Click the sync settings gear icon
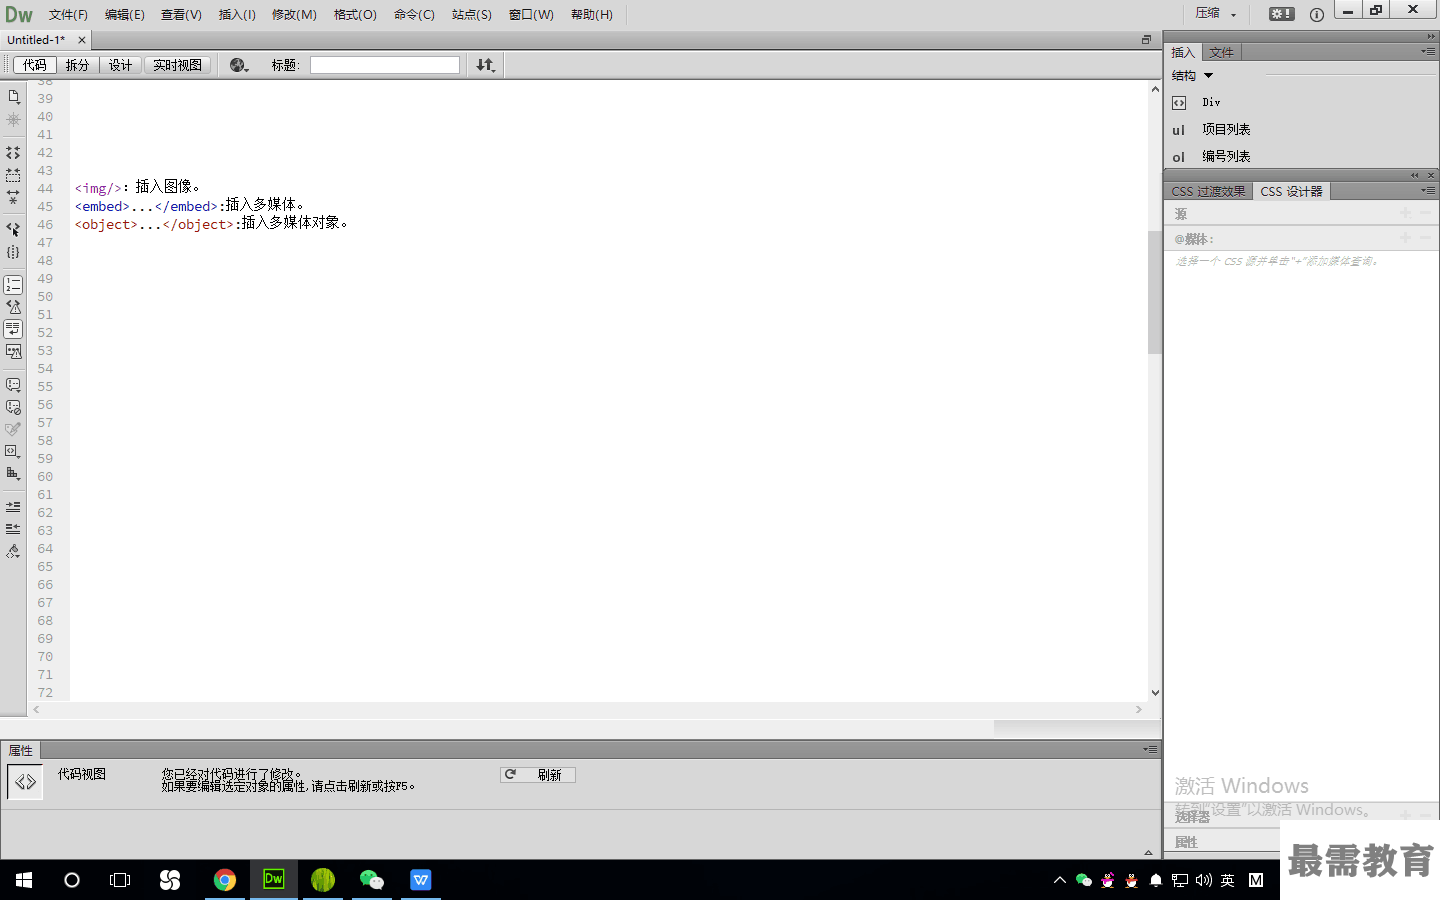Viewport: 1440px width, 900px height. 1282,14
